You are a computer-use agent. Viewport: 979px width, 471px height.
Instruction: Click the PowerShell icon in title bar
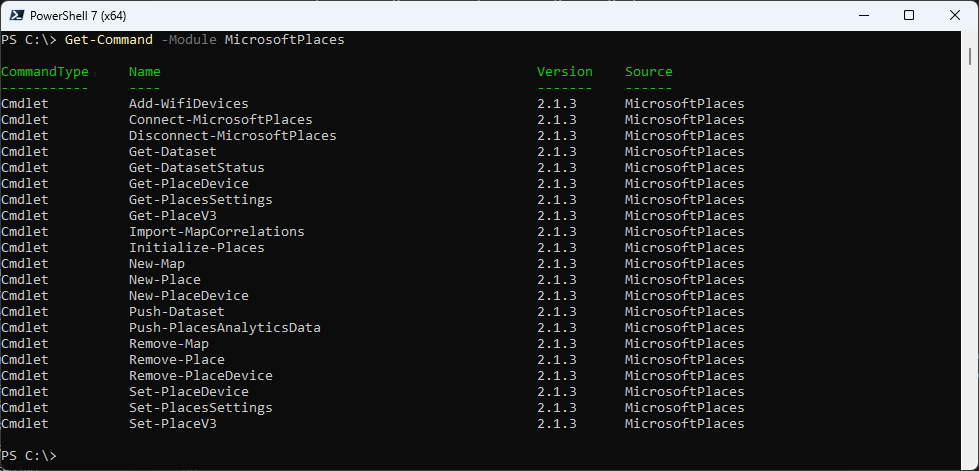click(14, 15)
